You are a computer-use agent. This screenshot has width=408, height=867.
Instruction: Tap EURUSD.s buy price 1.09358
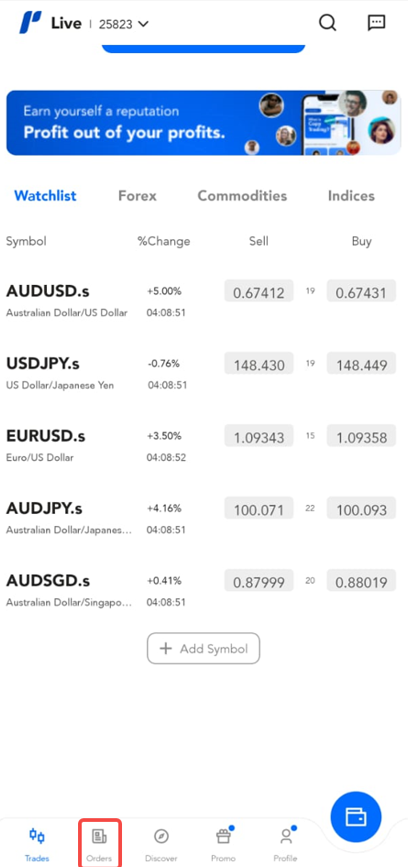(x=361, y=436)
